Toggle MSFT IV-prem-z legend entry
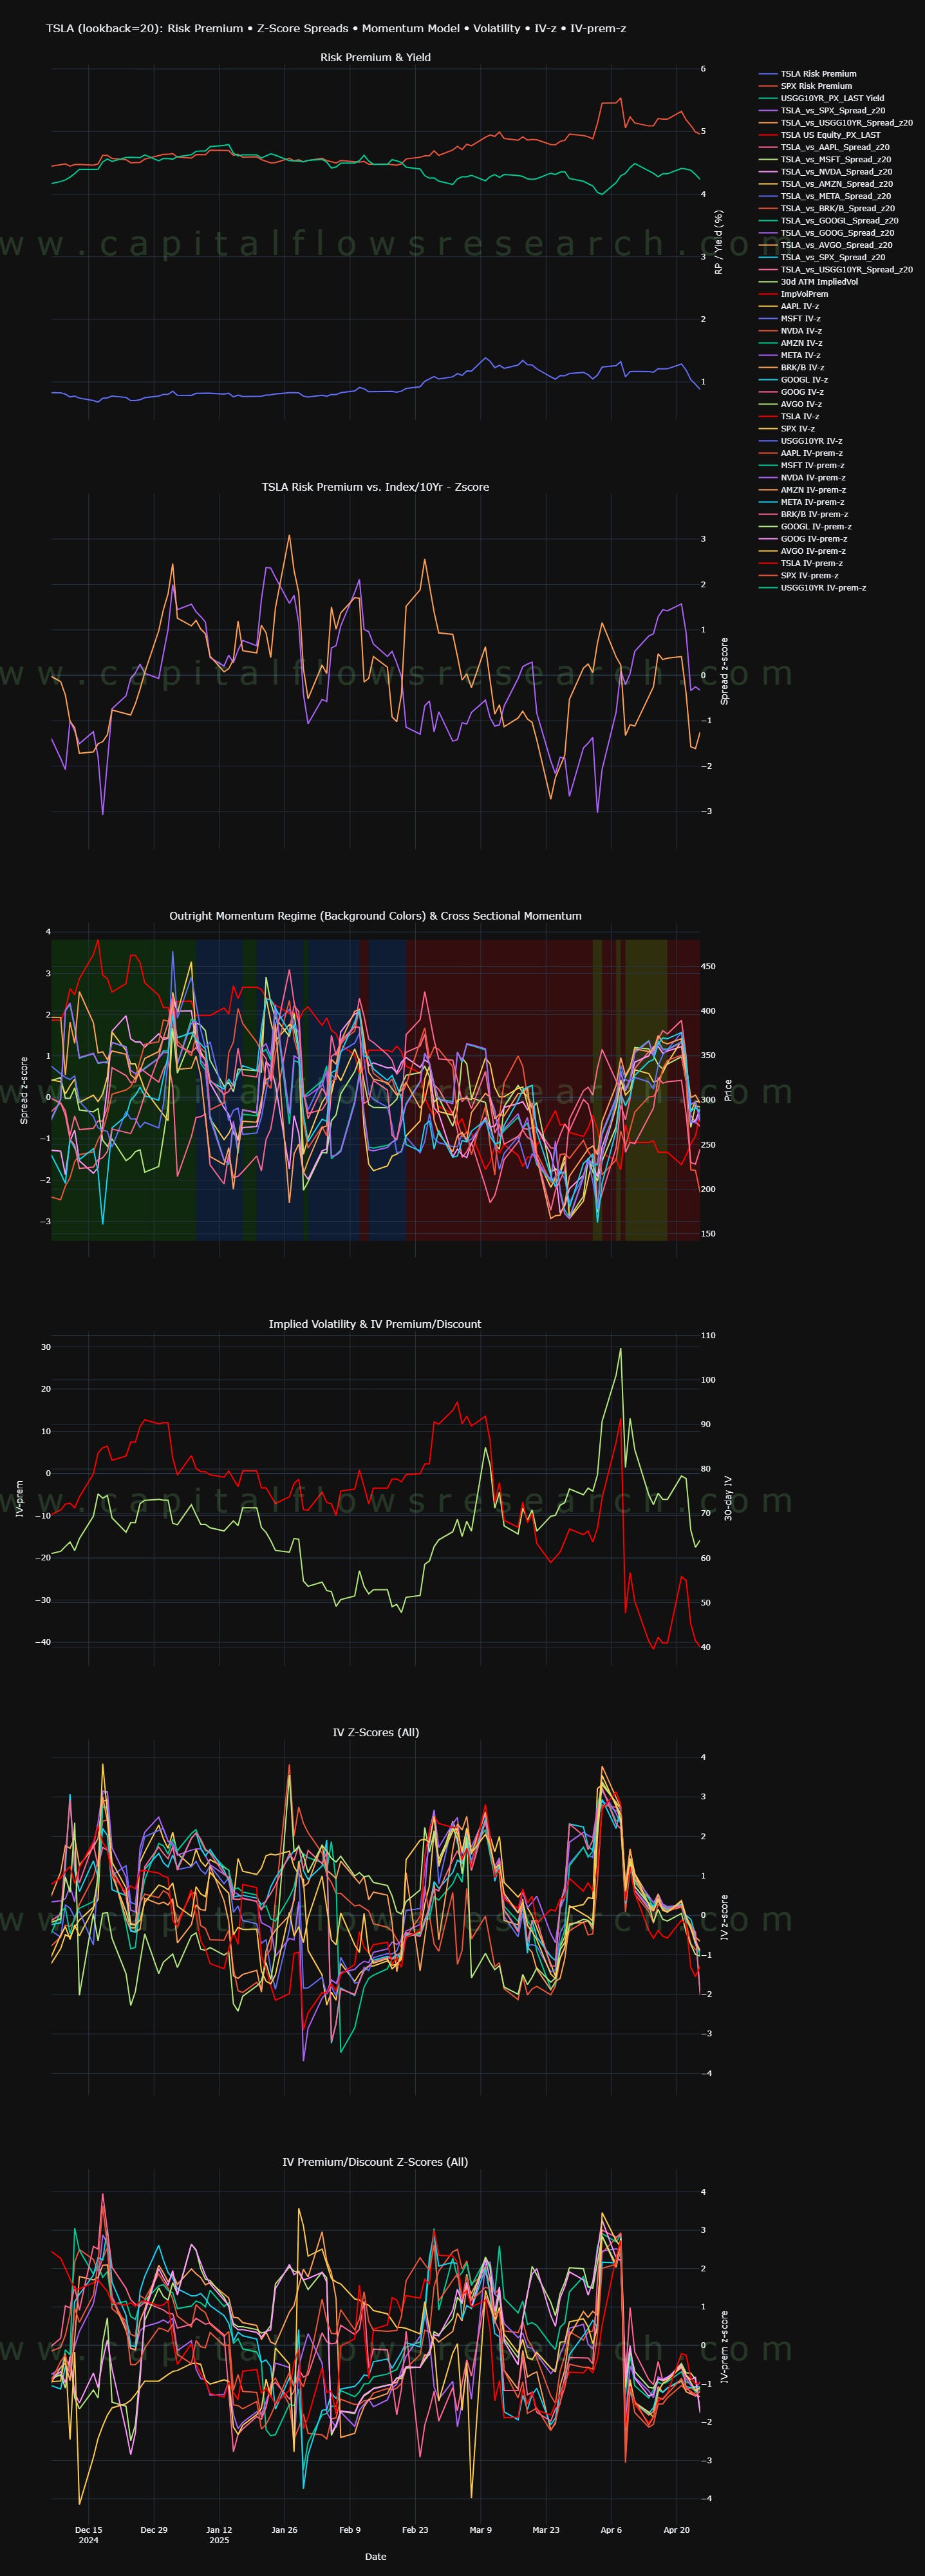The image size is (925, 2576). point(802,465)
